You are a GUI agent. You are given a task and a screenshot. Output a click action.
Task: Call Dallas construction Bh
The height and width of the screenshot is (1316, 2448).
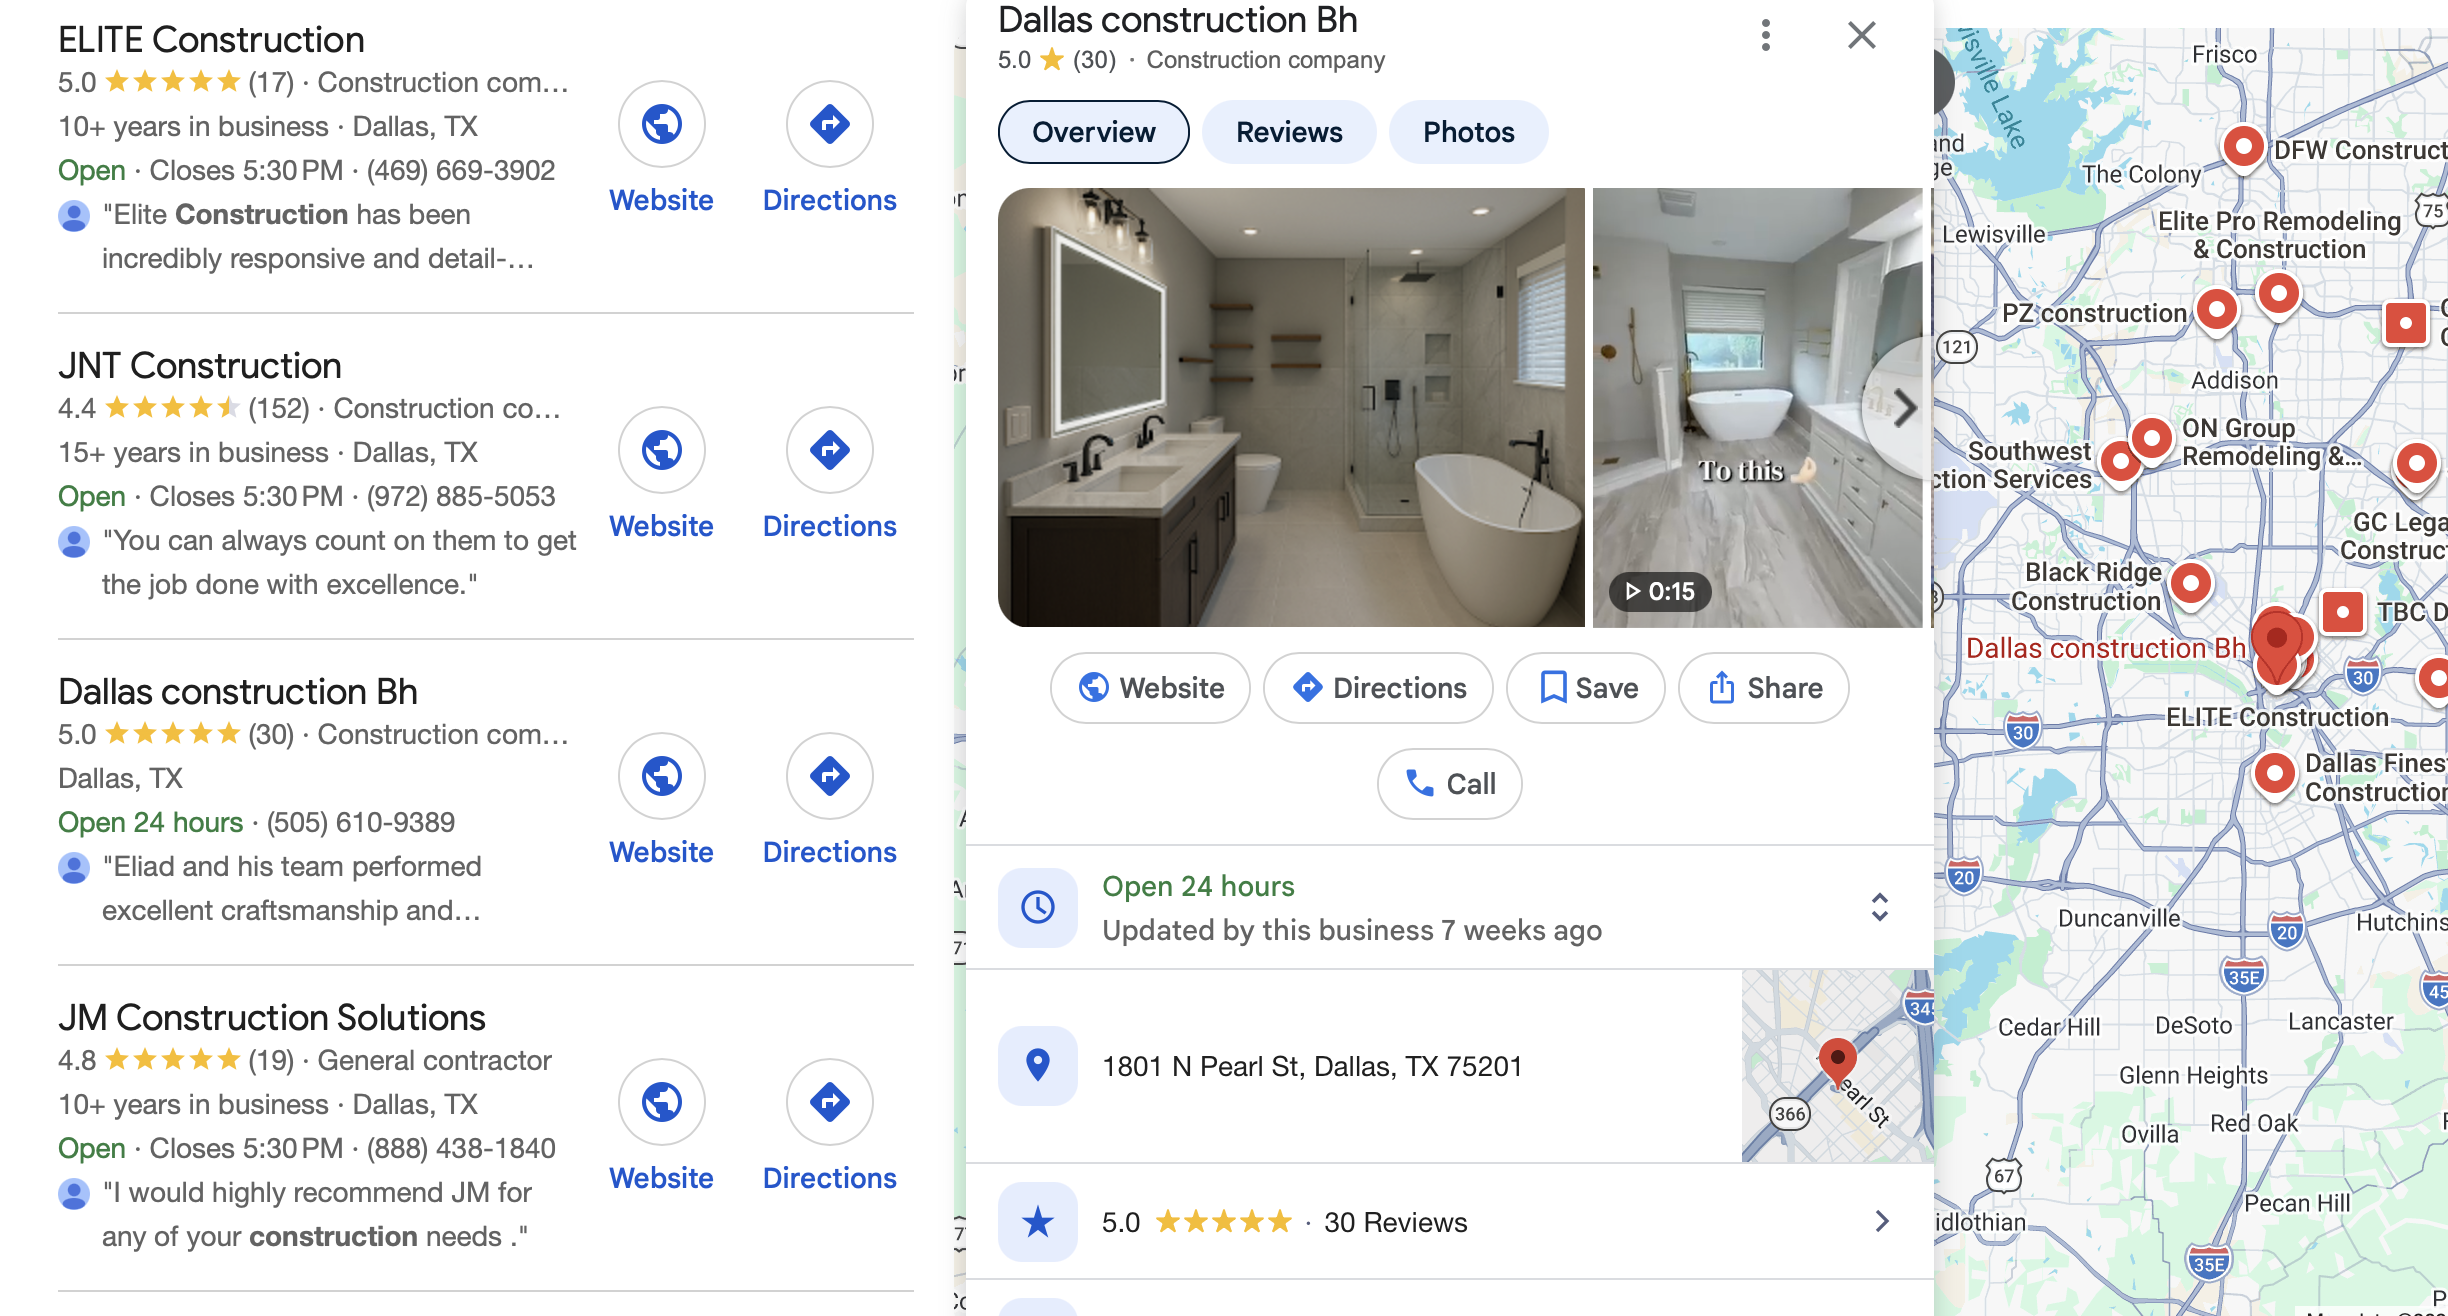(1450, 784)
